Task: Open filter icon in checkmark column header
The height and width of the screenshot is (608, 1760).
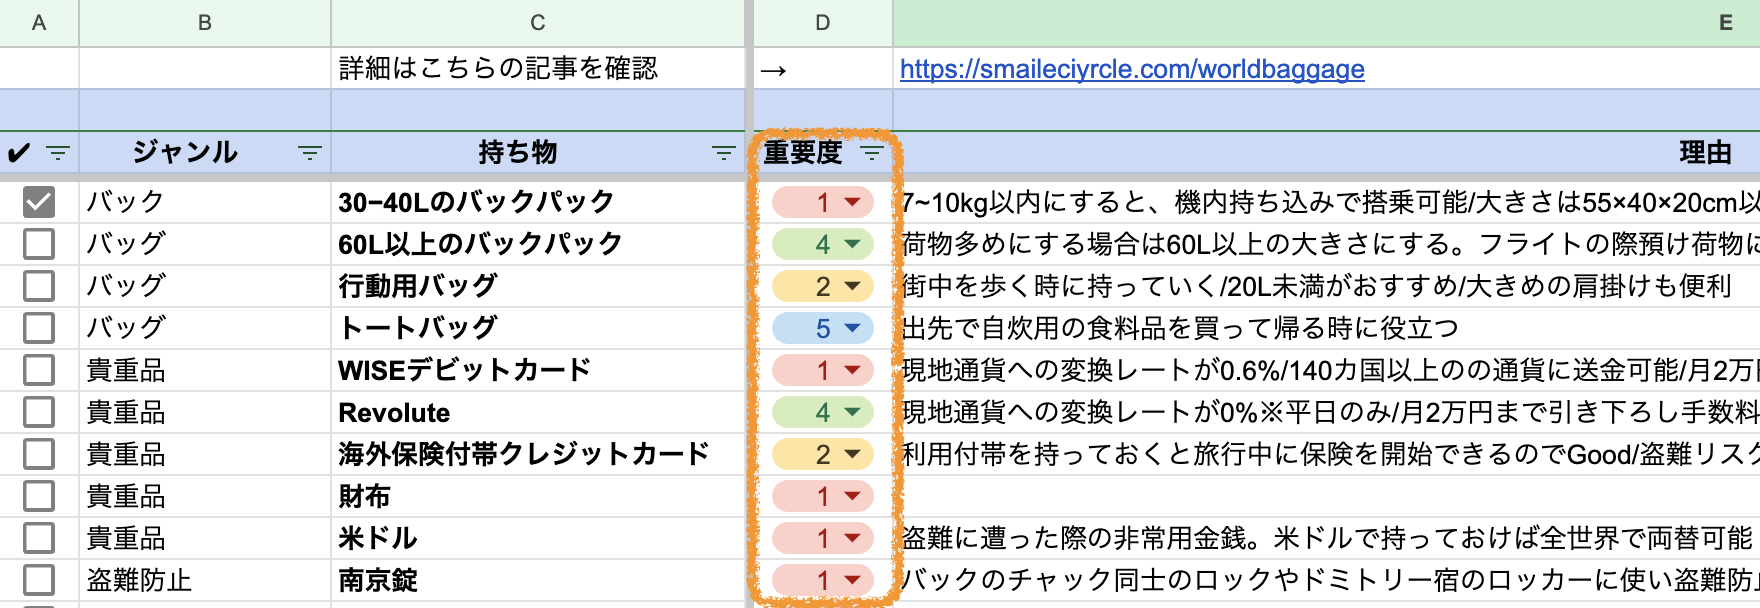Action: pos(58,153)
